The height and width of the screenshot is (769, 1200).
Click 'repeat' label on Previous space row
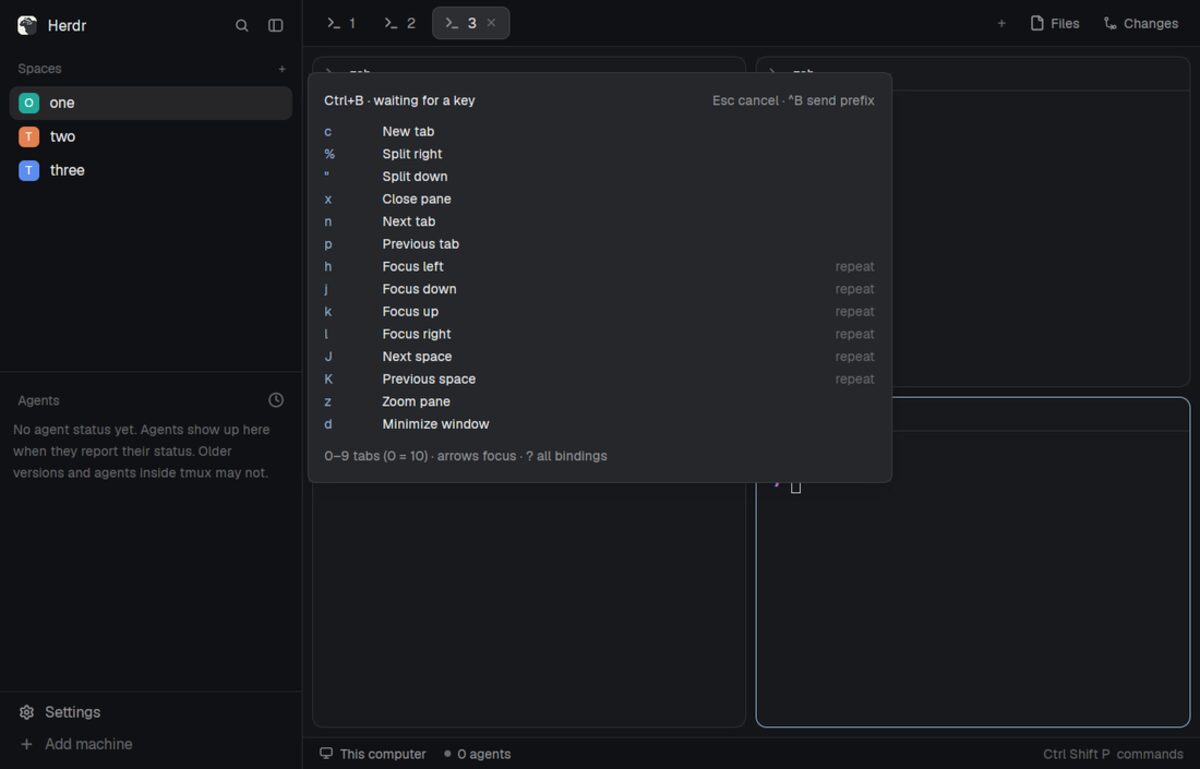tap(855, 379)
